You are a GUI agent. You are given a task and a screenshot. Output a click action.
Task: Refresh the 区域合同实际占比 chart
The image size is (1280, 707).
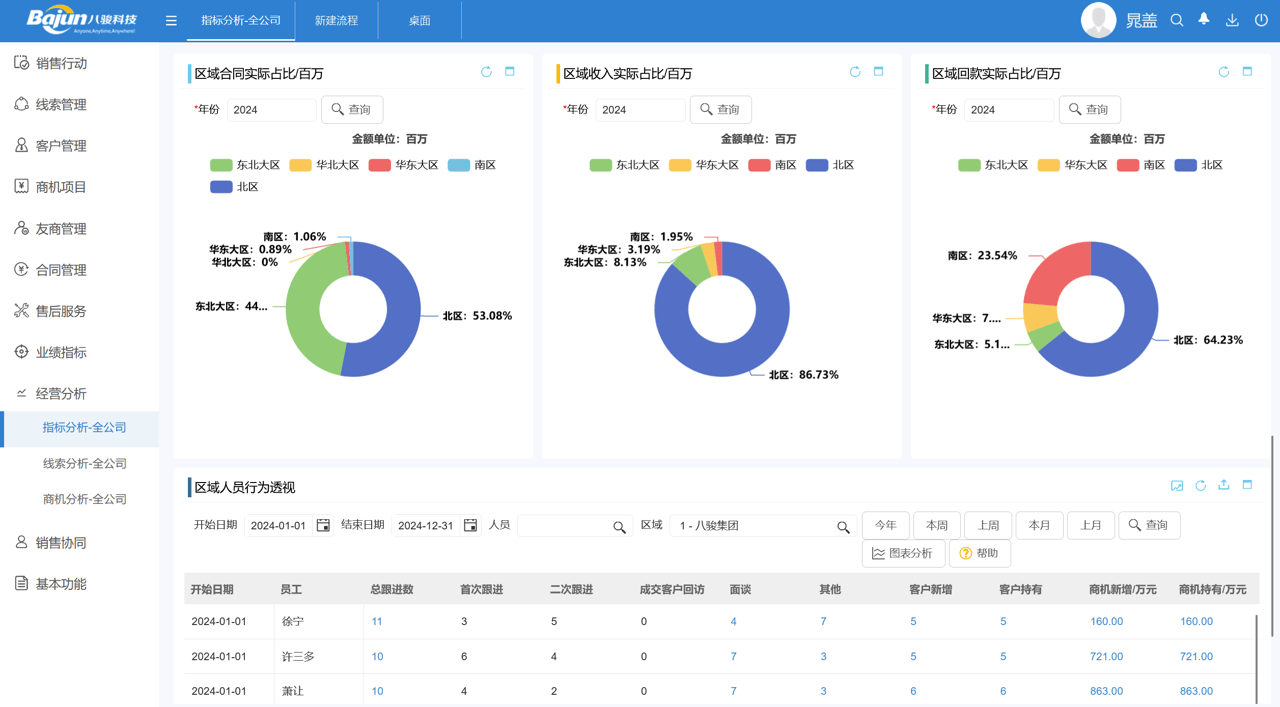[x=487, y=71]
